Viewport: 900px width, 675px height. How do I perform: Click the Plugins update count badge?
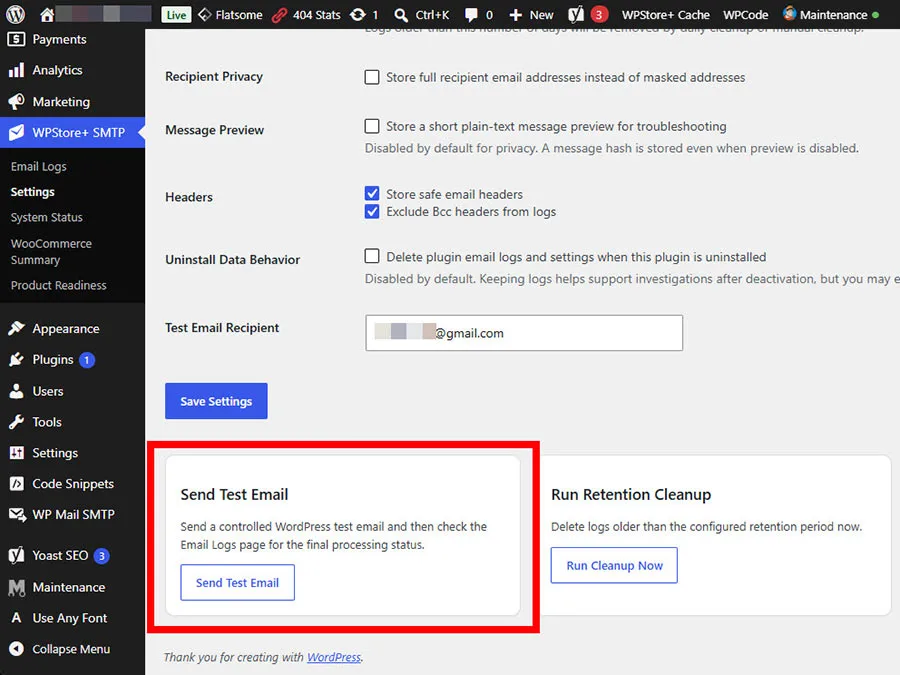pos(87,360)
